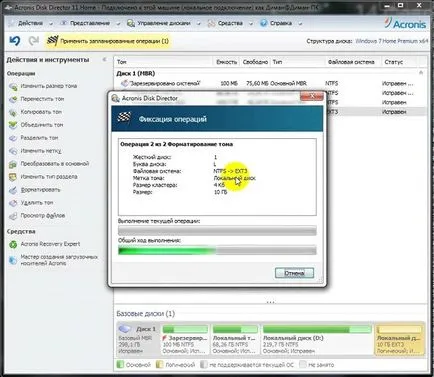Click the green Основной legend swatch

(120, 365)
